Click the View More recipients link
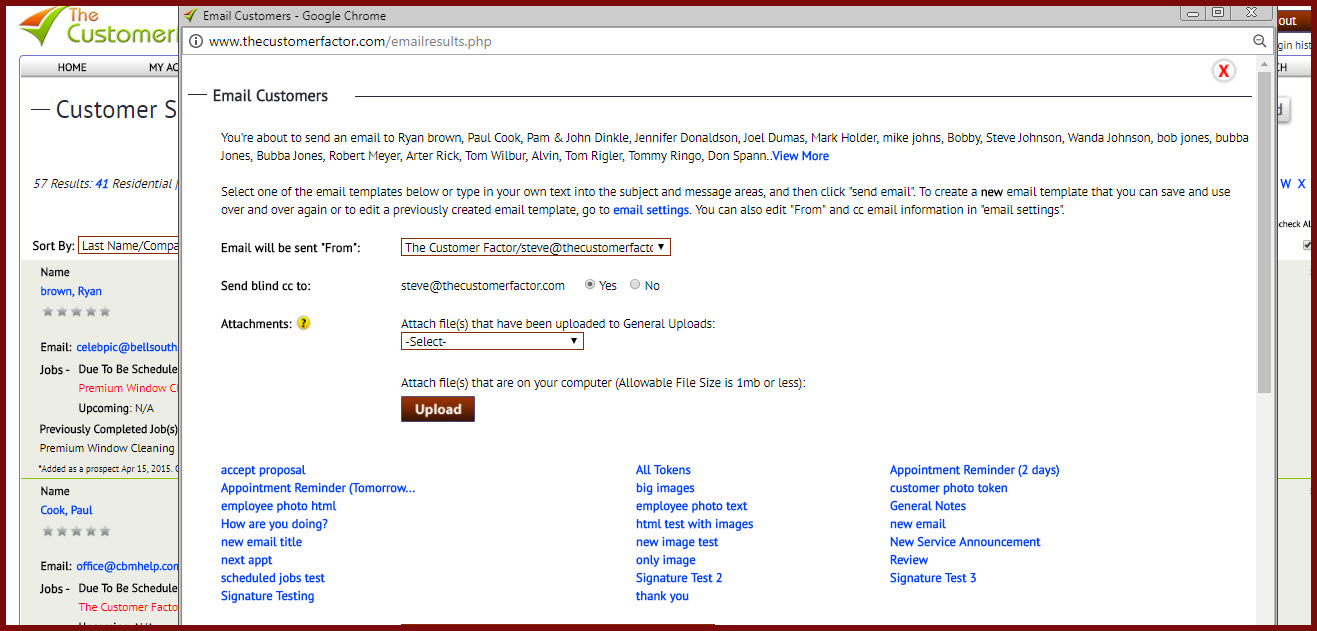Image resolution: width=1317 pixels, height=631 pixels. point(800,156)
